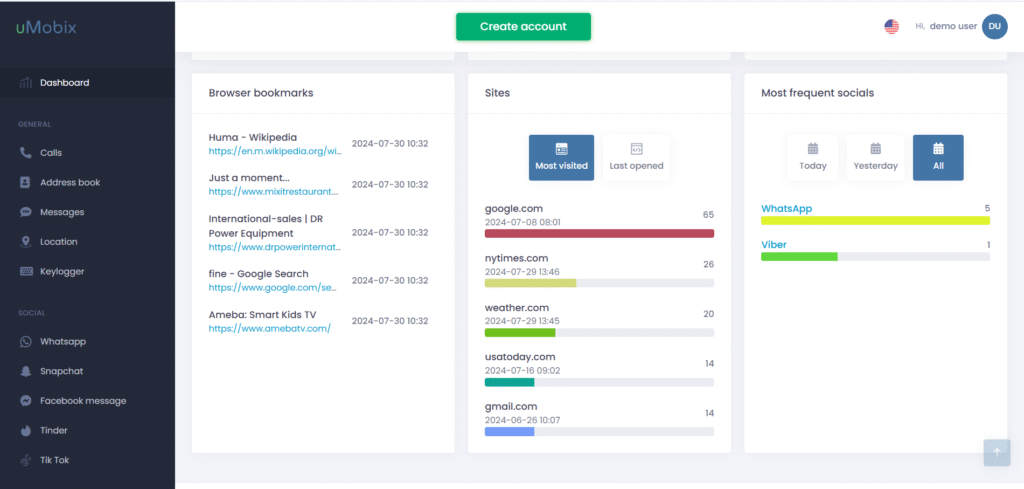
Task: Open the Huma Wikipedia bookmark link
Action: [x=275, y=151]
